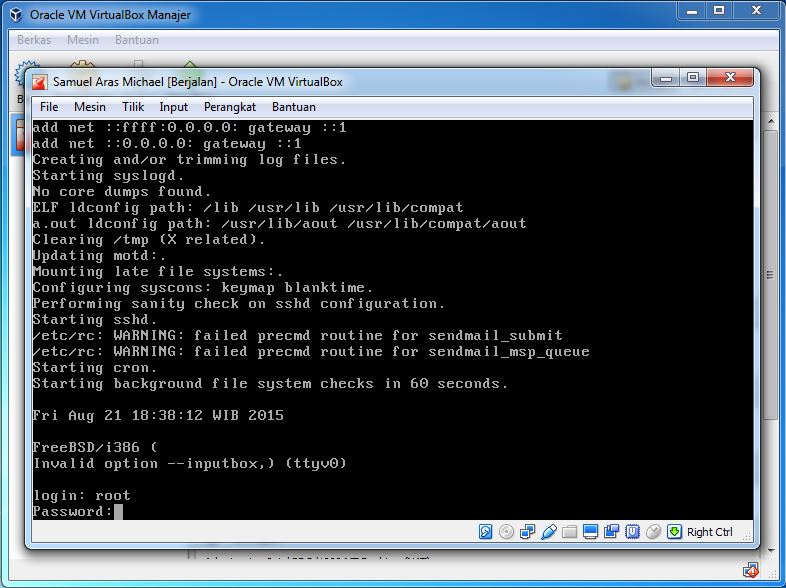Click the 'Updating motd:.' line
The image size is (786, 588).
coord(99,256)
